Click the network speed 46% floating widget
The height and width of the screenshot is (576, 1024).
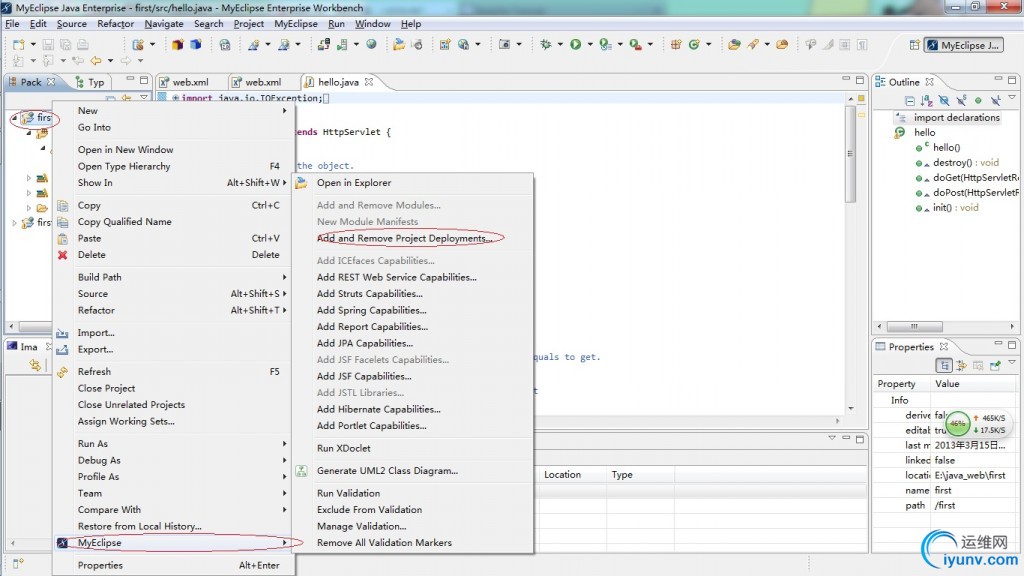977,424
